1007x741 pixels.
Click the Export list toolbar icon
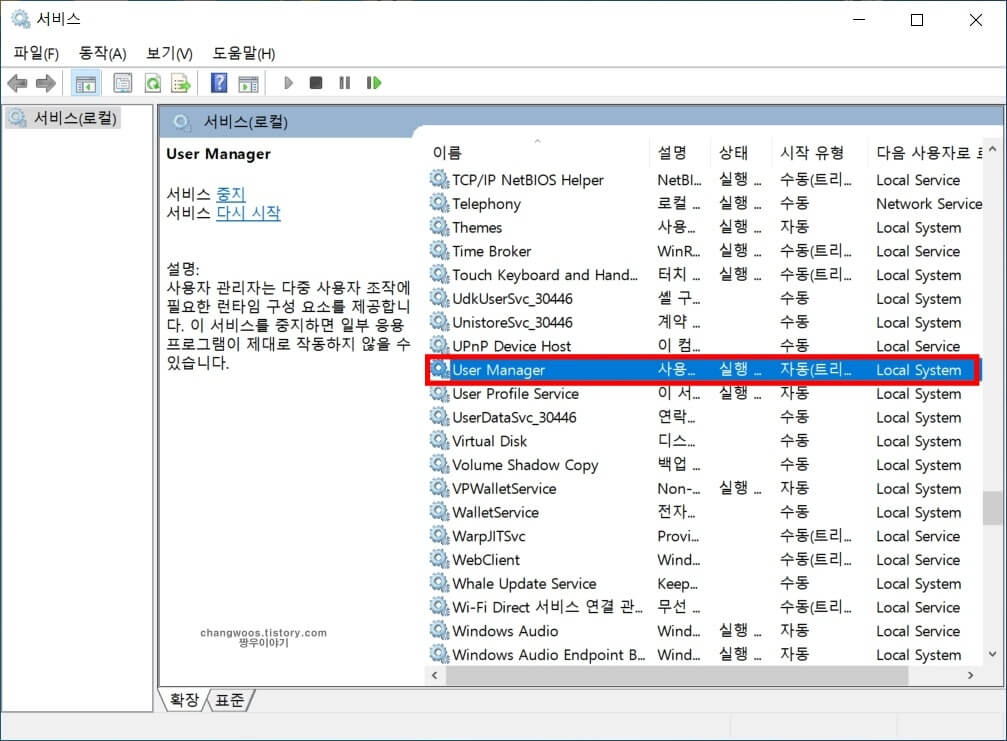pyautogui.click(x=181, y=83)
